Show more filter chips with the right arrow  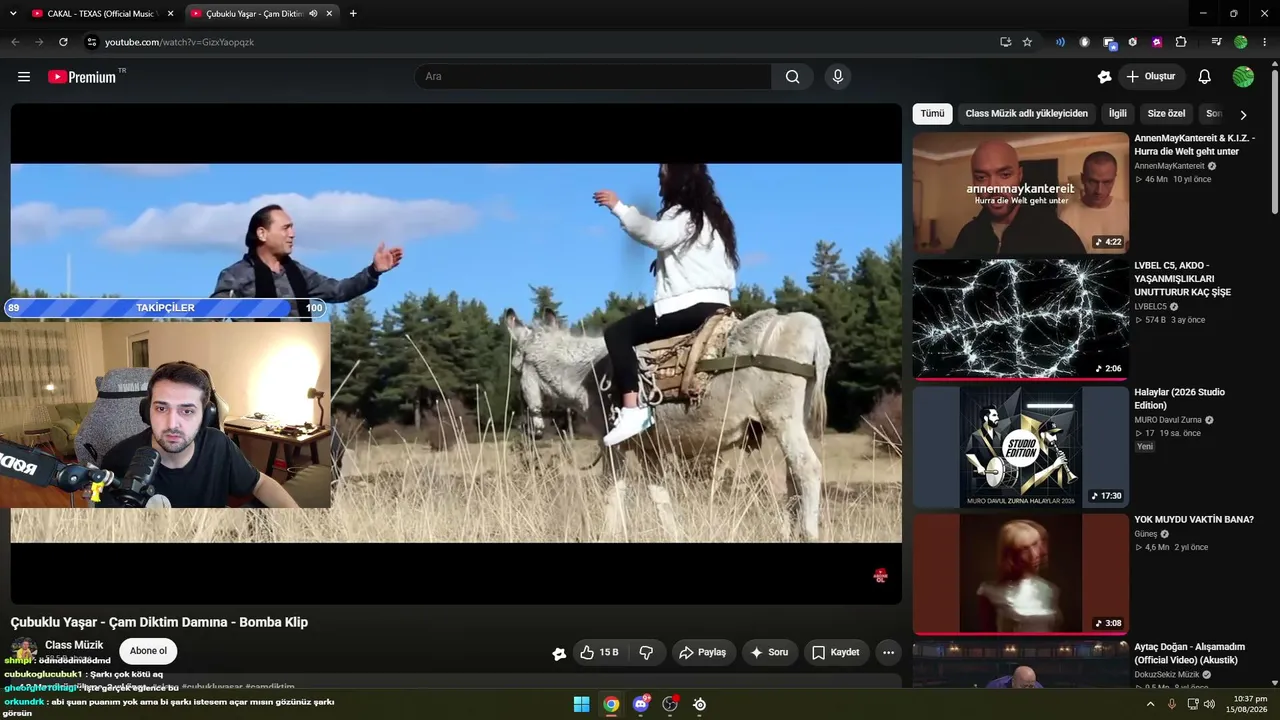coord(1243,115)
